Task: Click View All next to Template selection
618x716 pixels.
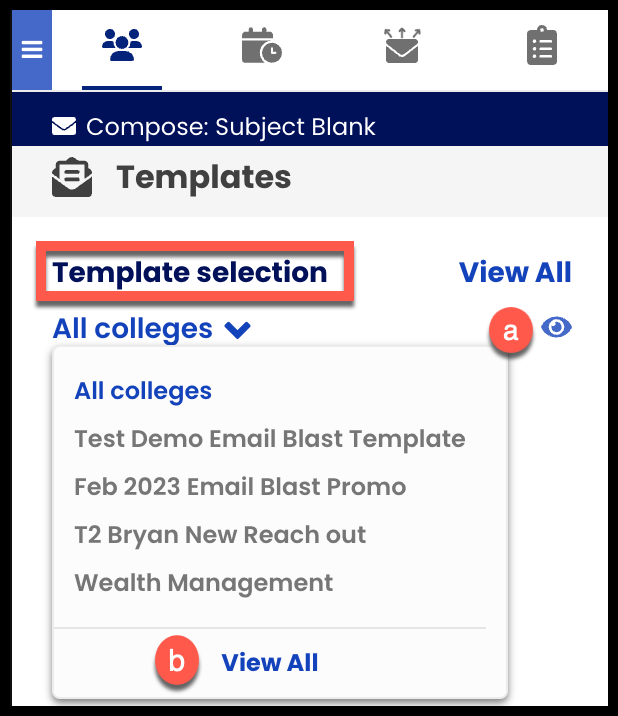Action: click(x=514, y=272)
